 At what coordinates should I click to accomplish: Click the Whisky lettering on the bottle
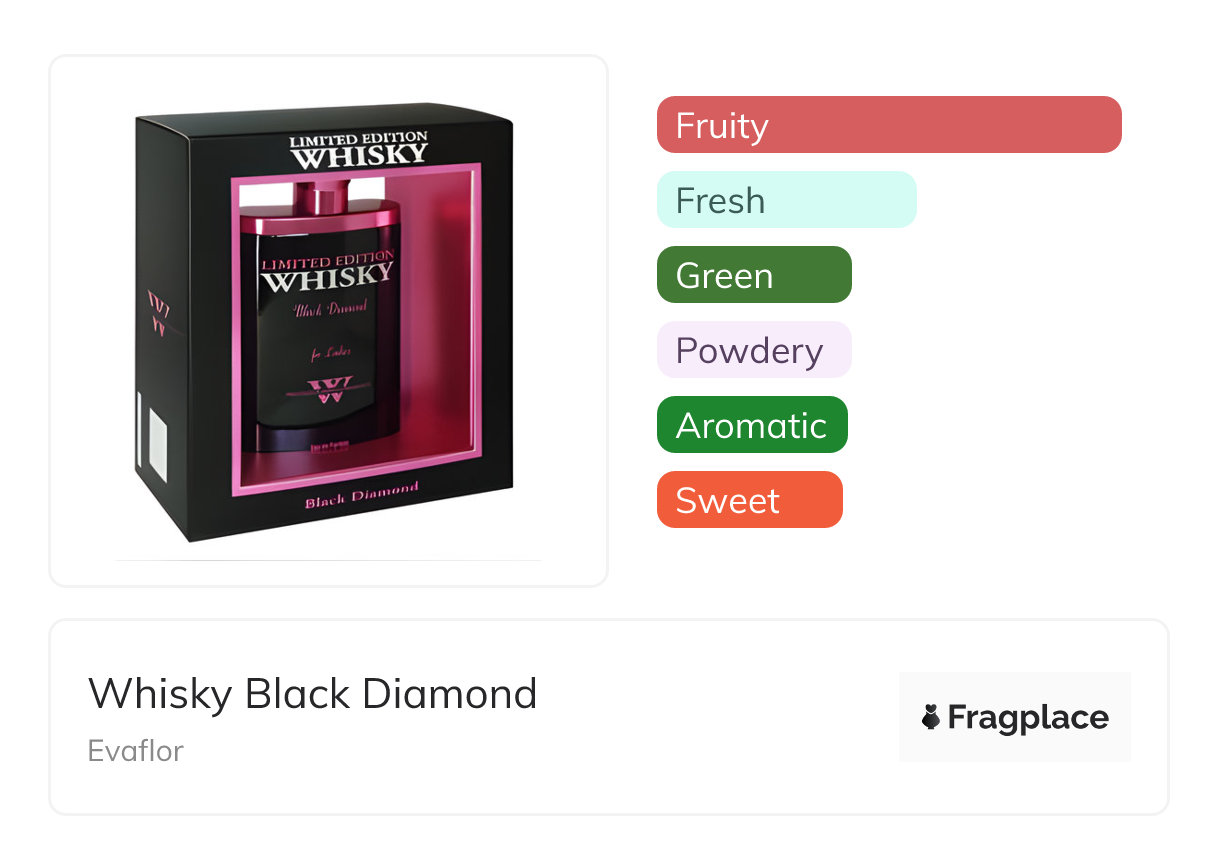coord(327,277)
